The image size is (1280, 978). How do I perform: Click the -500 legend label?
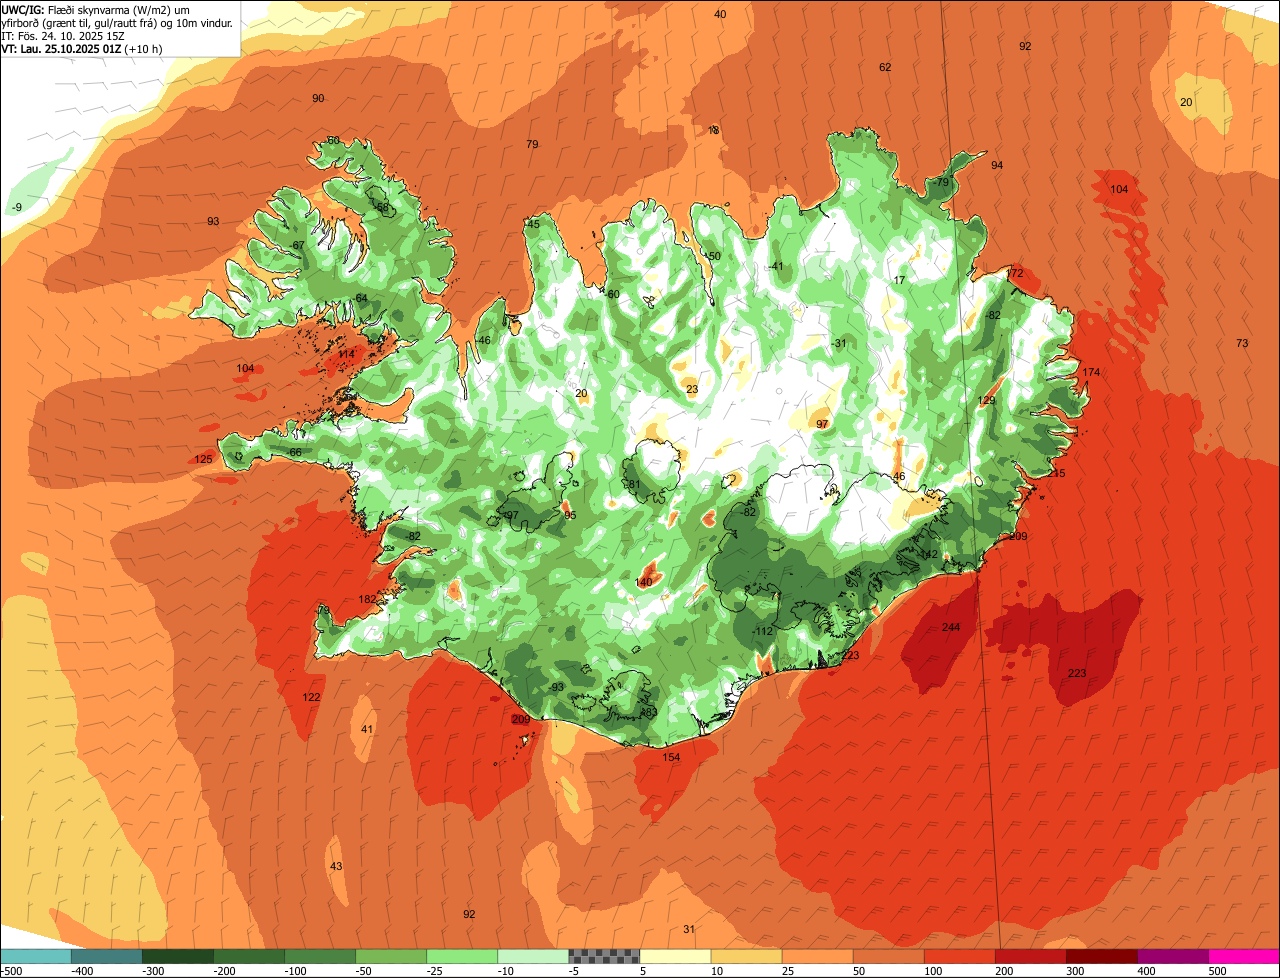tap(12, 970)
